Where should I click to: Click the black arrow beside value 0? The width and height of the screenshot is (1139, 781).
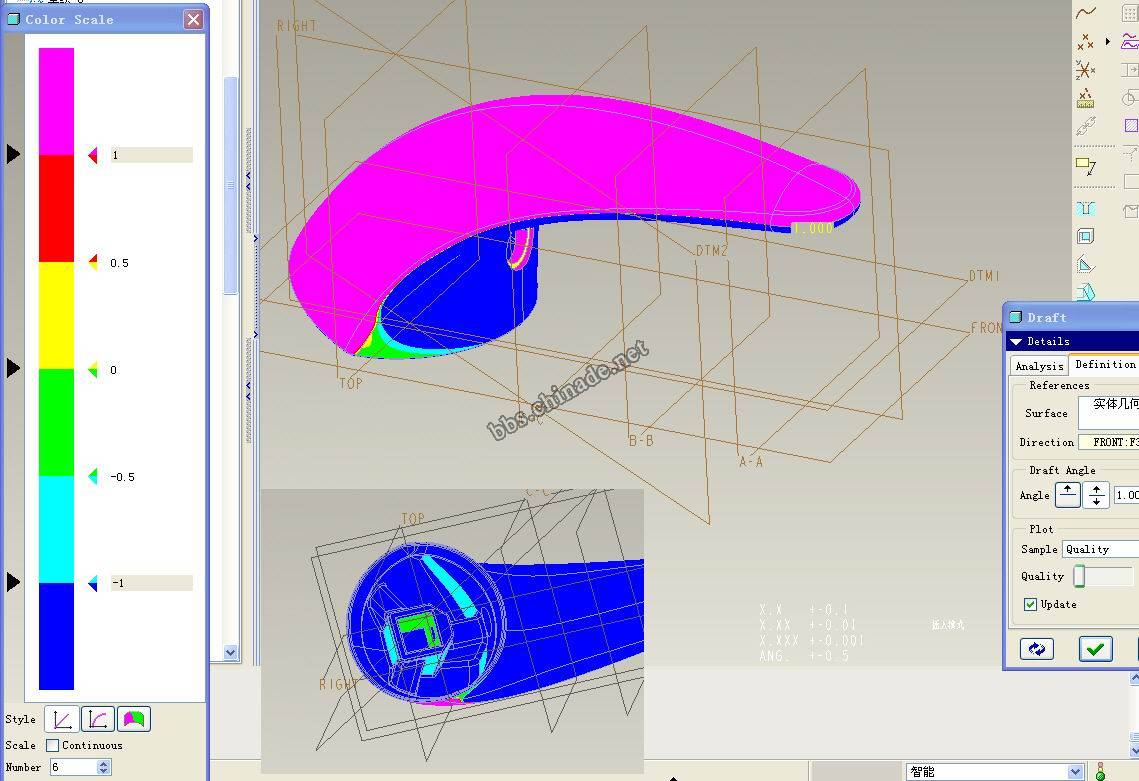pos(13,368)
